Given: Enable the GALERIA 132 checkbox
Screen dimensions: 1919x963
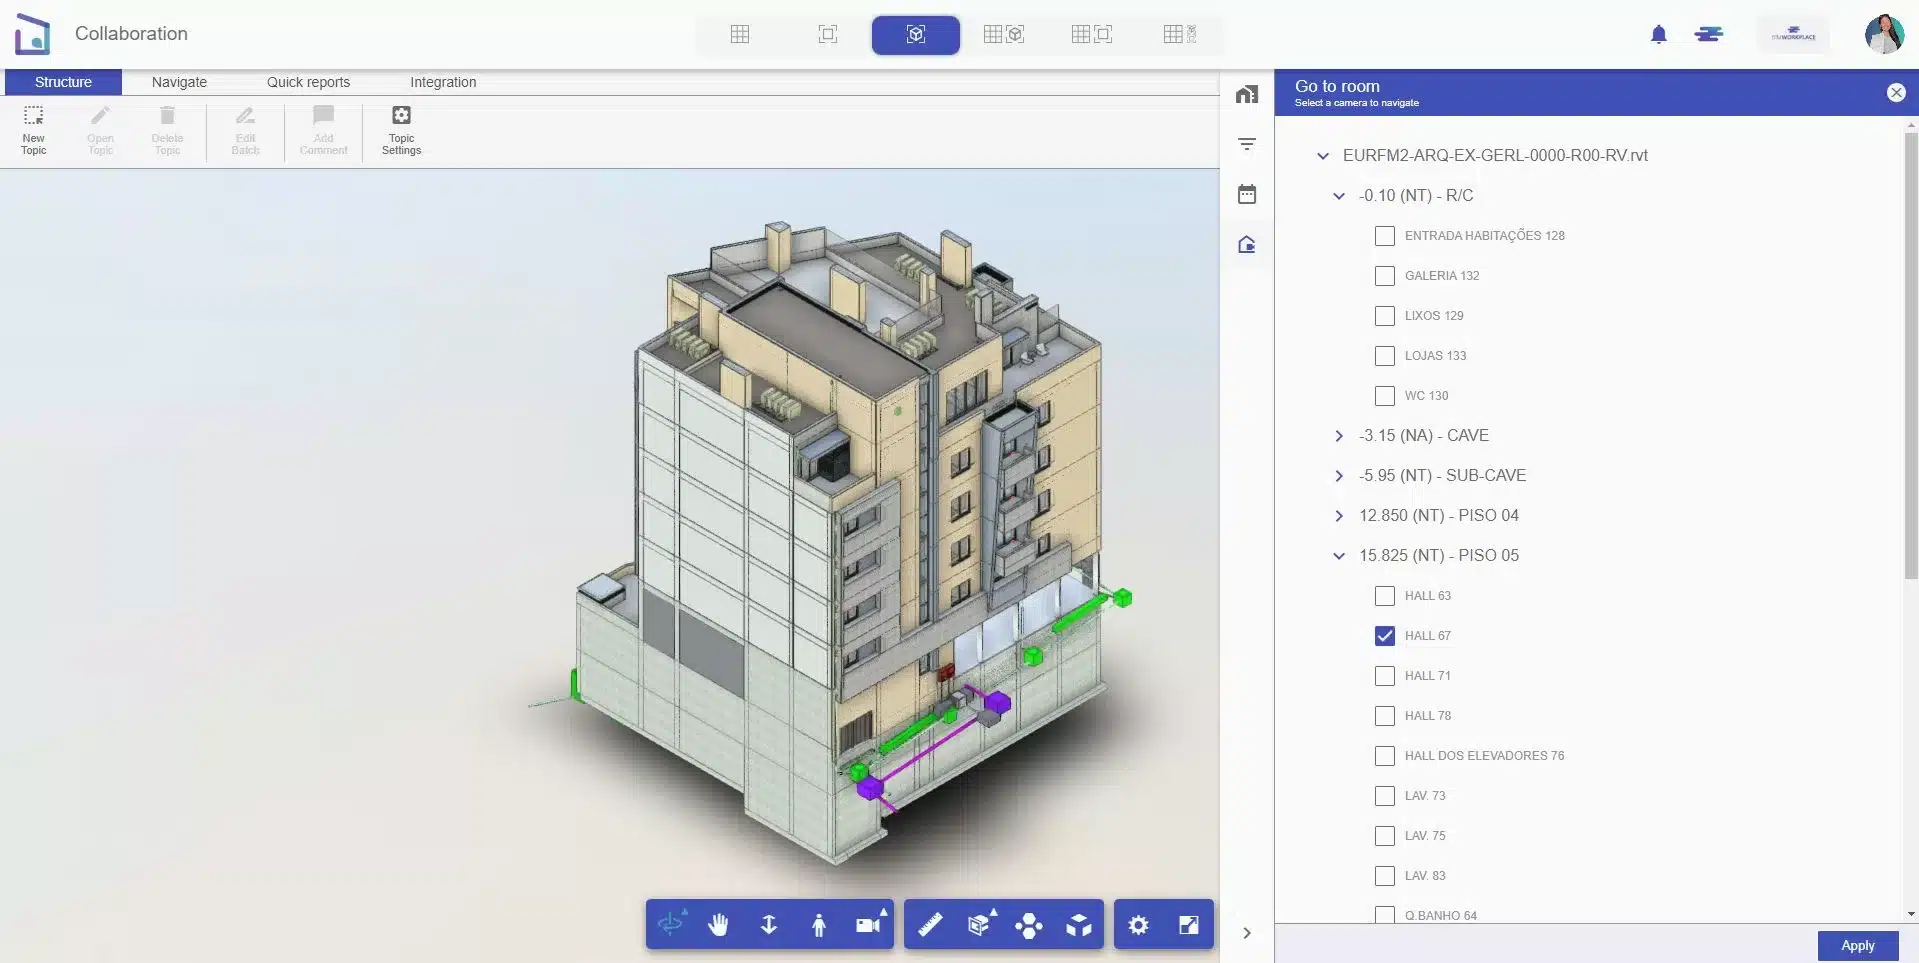Looking at the screenshot, I should [1385, 275].
